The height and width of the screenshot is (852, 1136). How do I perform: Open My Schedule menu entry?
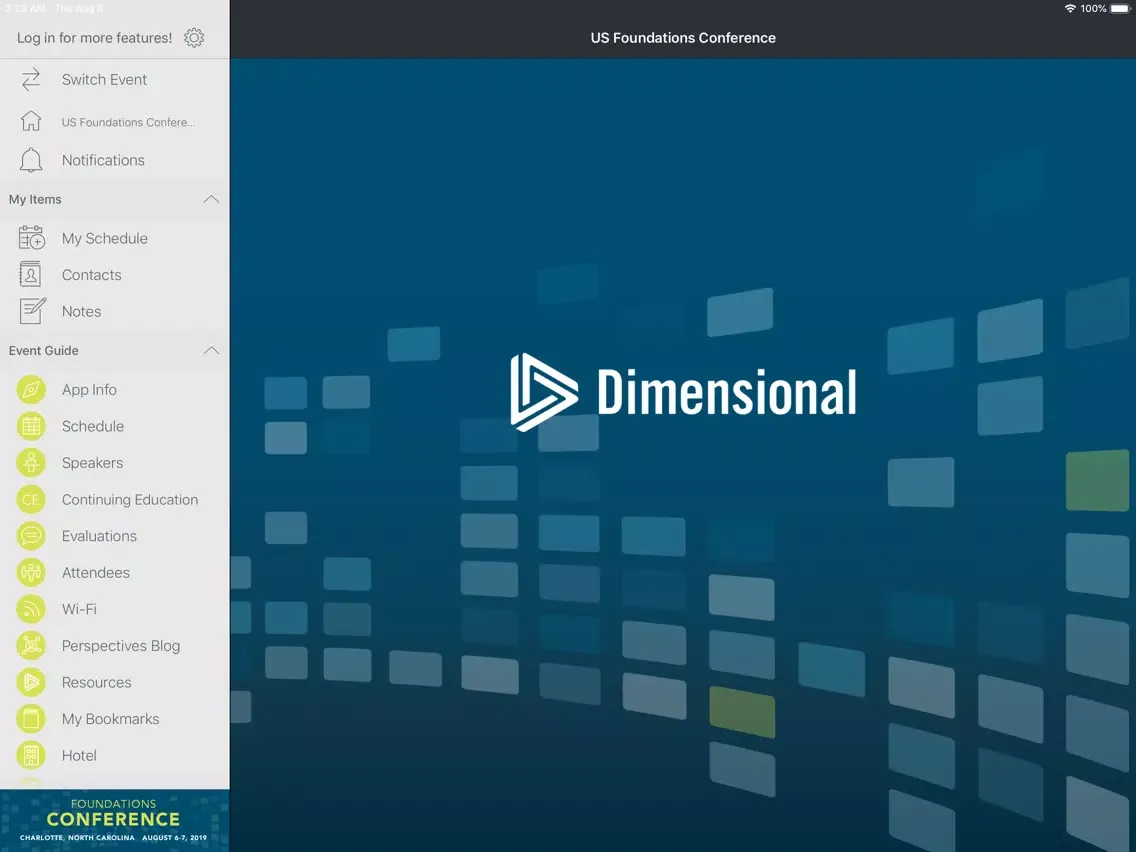114,238
